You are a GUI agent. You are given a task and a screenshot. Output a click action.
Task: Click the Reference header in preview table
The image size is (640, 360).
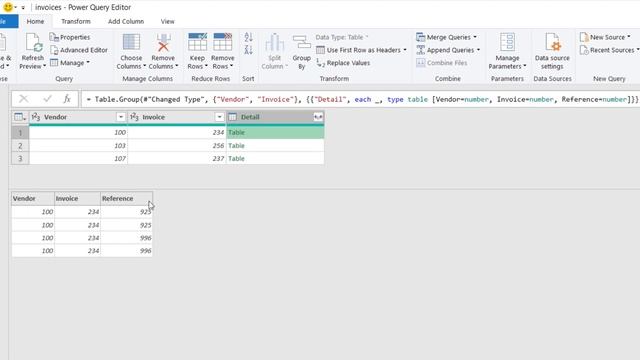127,198
